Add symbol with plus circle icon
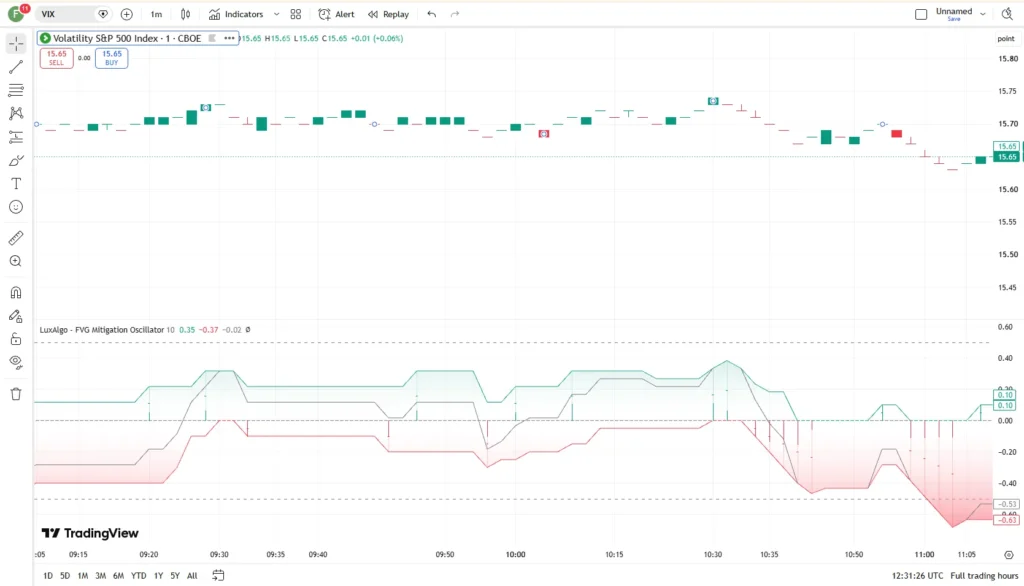 click(127, 14)
